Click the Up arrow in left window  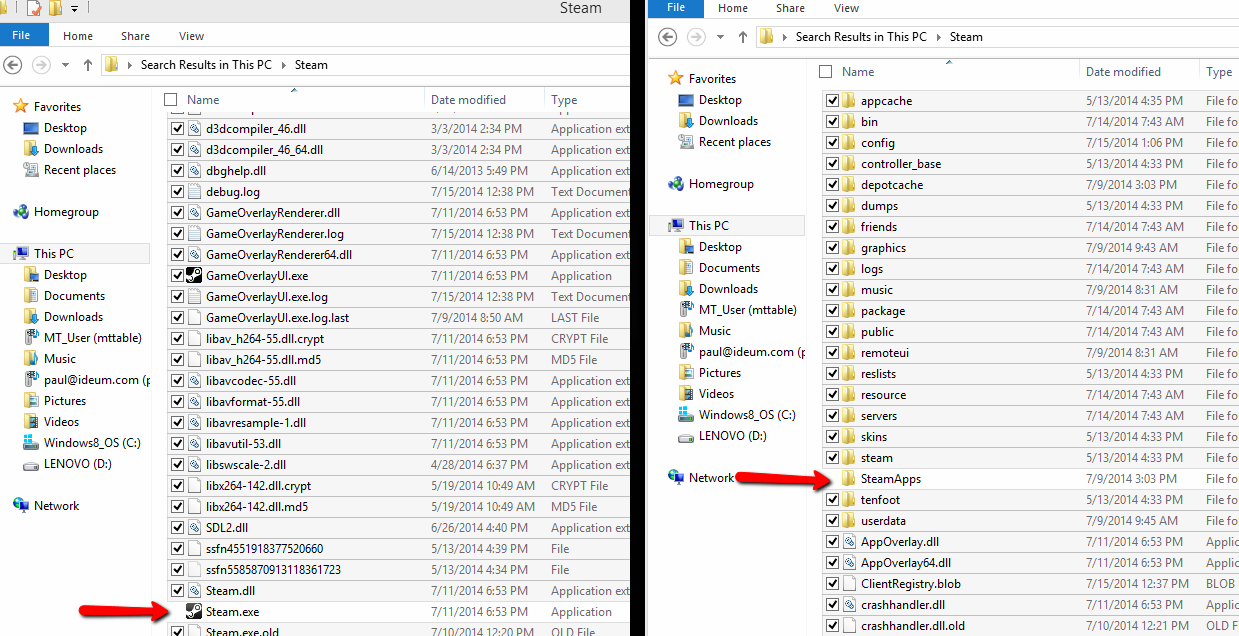coord(88,65)
